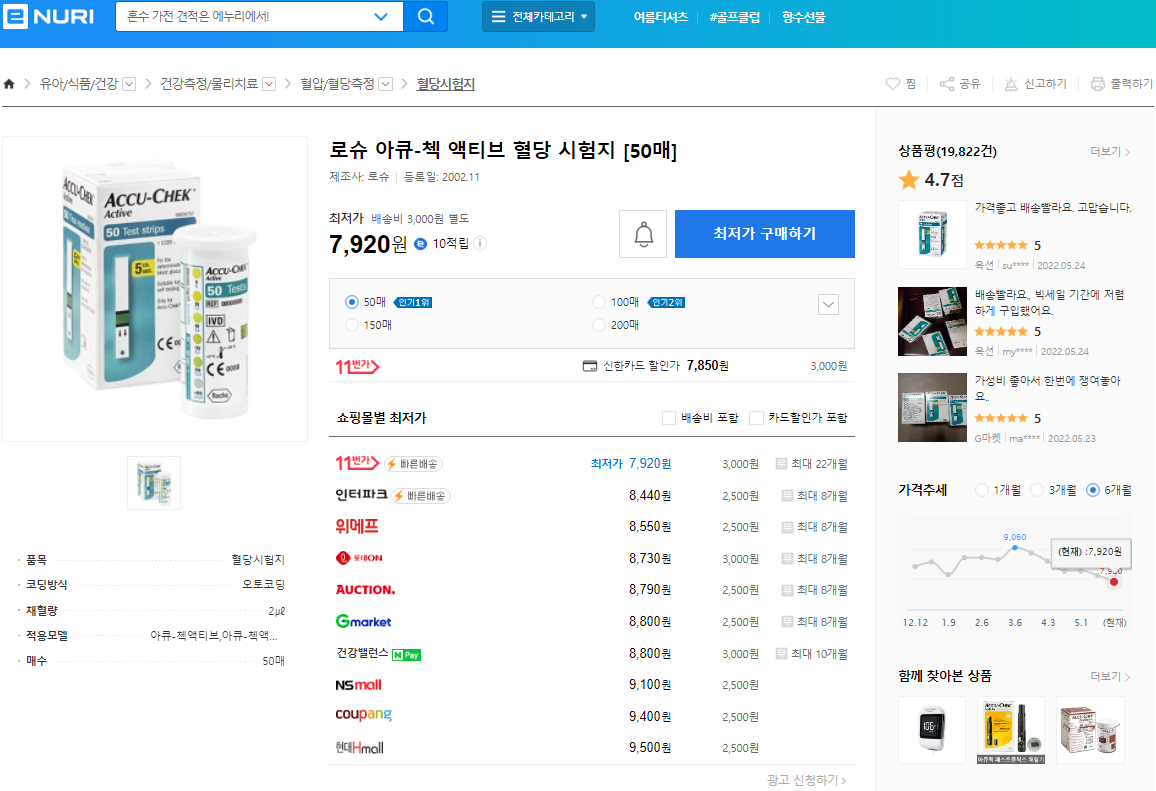Open the coupang shop listing
The height and width of the screenshot is (791, 1156).
click(x=363, y=715)
